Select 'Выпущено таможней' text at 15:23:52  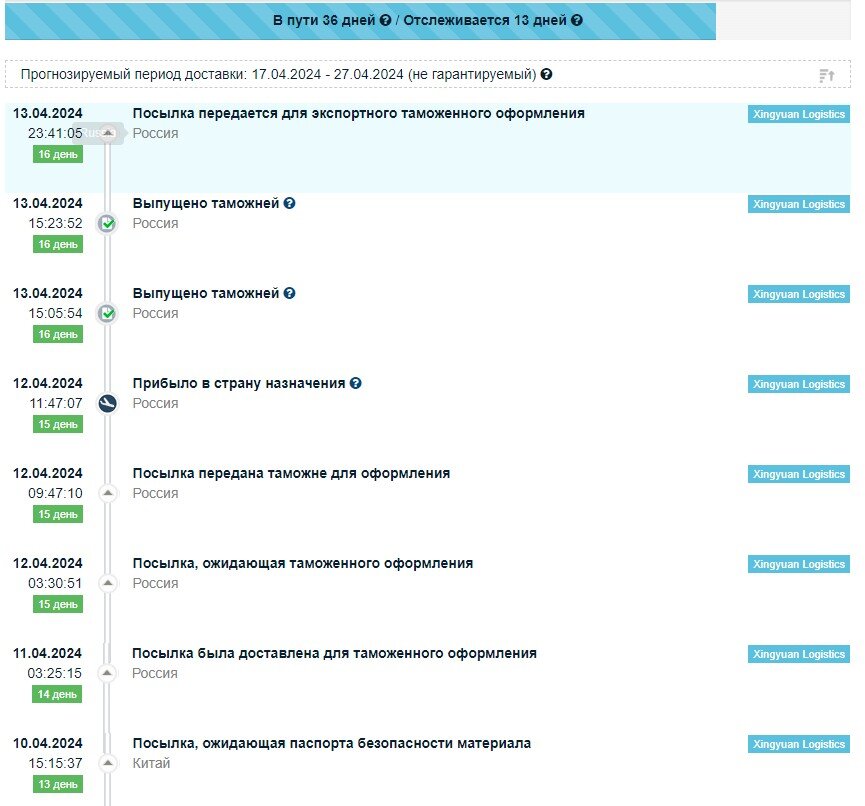206,203
